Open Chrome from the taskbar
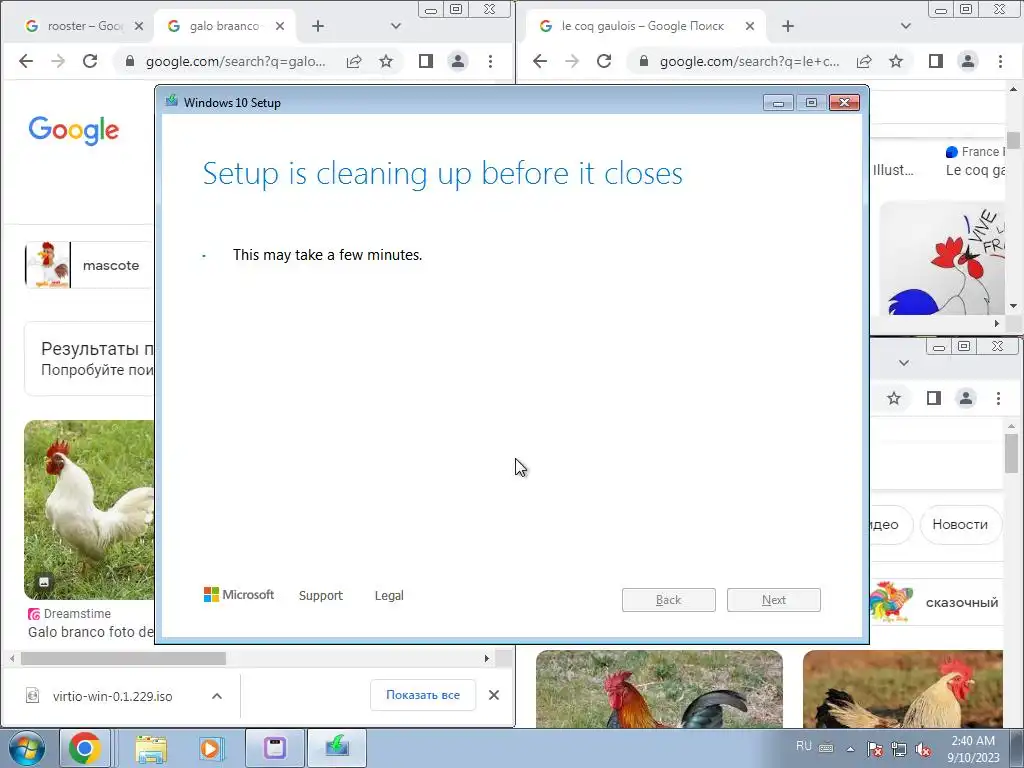The width and height of the screenshot is (1024, 768). coord(84,748)
